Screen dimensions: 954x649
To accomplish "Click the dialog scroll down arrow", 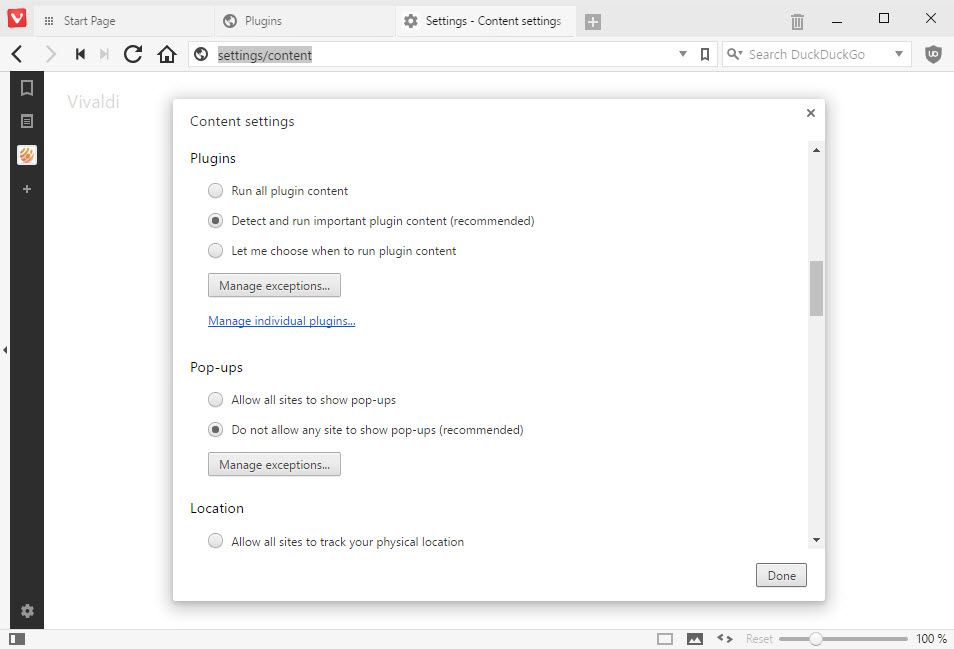I will click(816, 540).
